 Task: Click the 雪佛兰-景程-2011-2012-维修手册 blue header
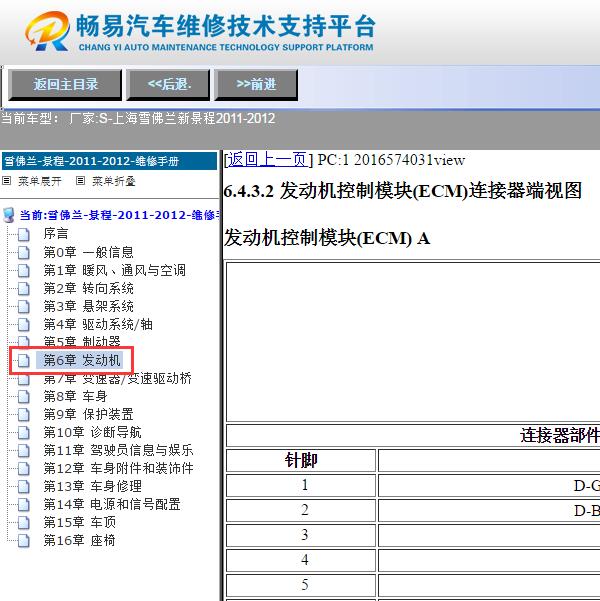point(110,161)
